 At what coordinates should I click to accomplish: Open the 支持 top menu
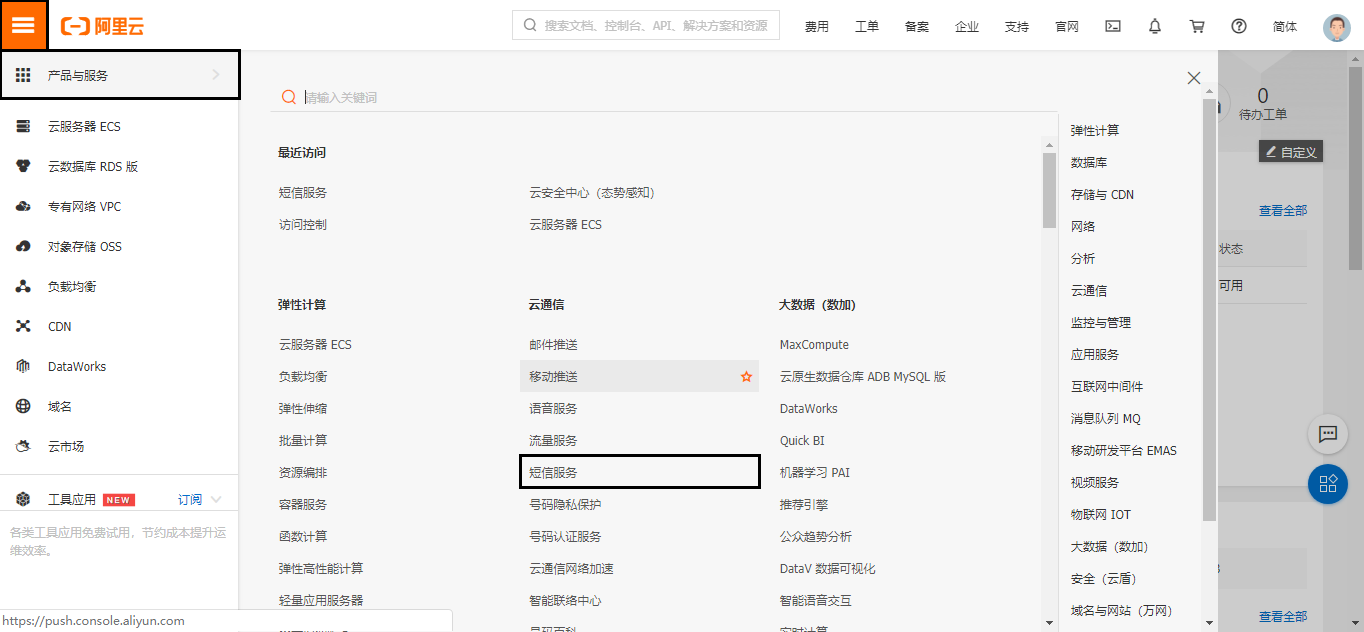point(1017,27)
